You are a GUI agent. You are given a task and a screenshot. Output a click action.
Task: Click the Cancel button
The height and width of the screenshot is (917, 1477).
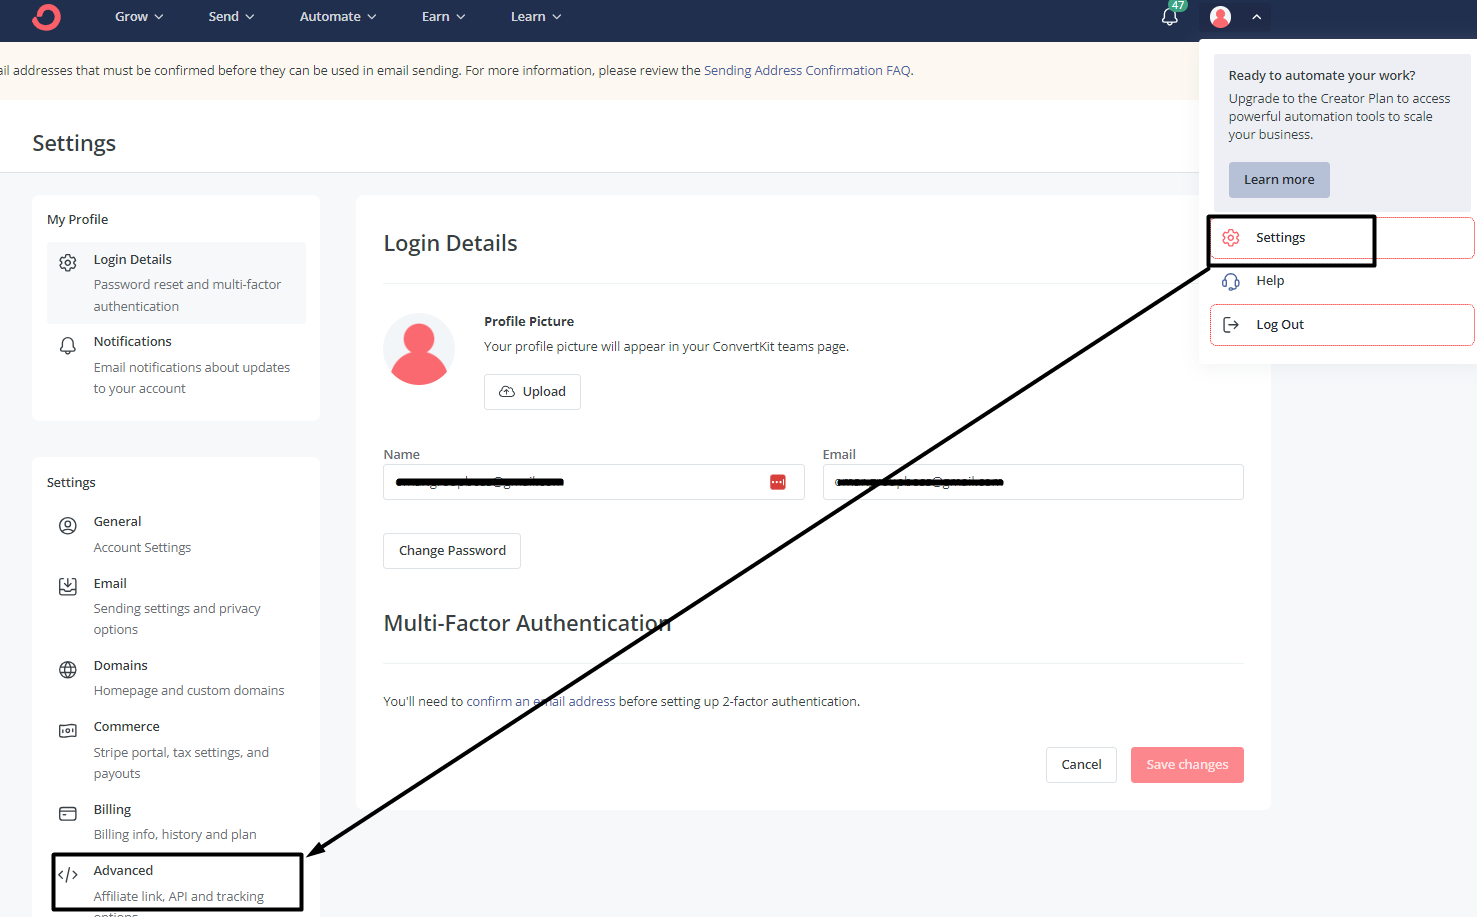click(x=1081, y=765)
